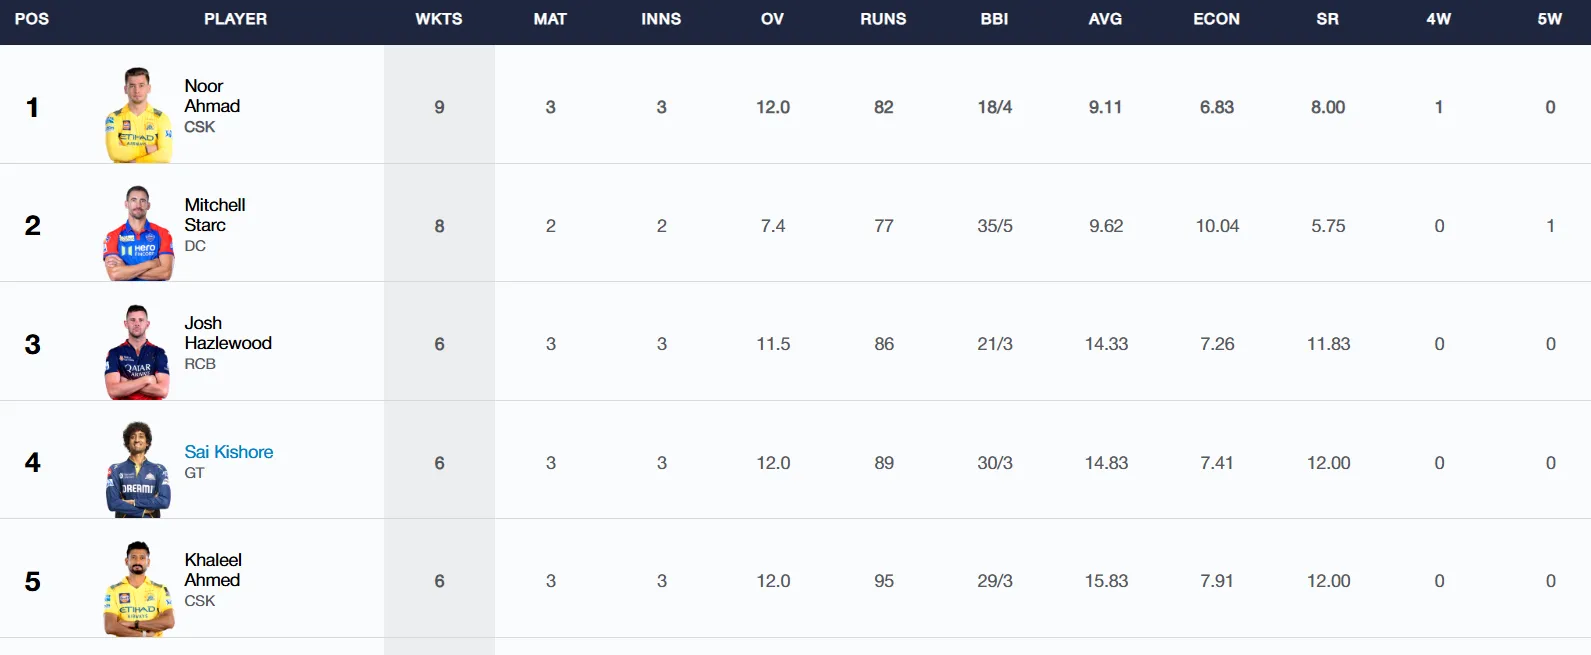Select Khaleel Ahmed's player image
The width and height of the screenshot is (1591, 655).
(x=139, y=589)
